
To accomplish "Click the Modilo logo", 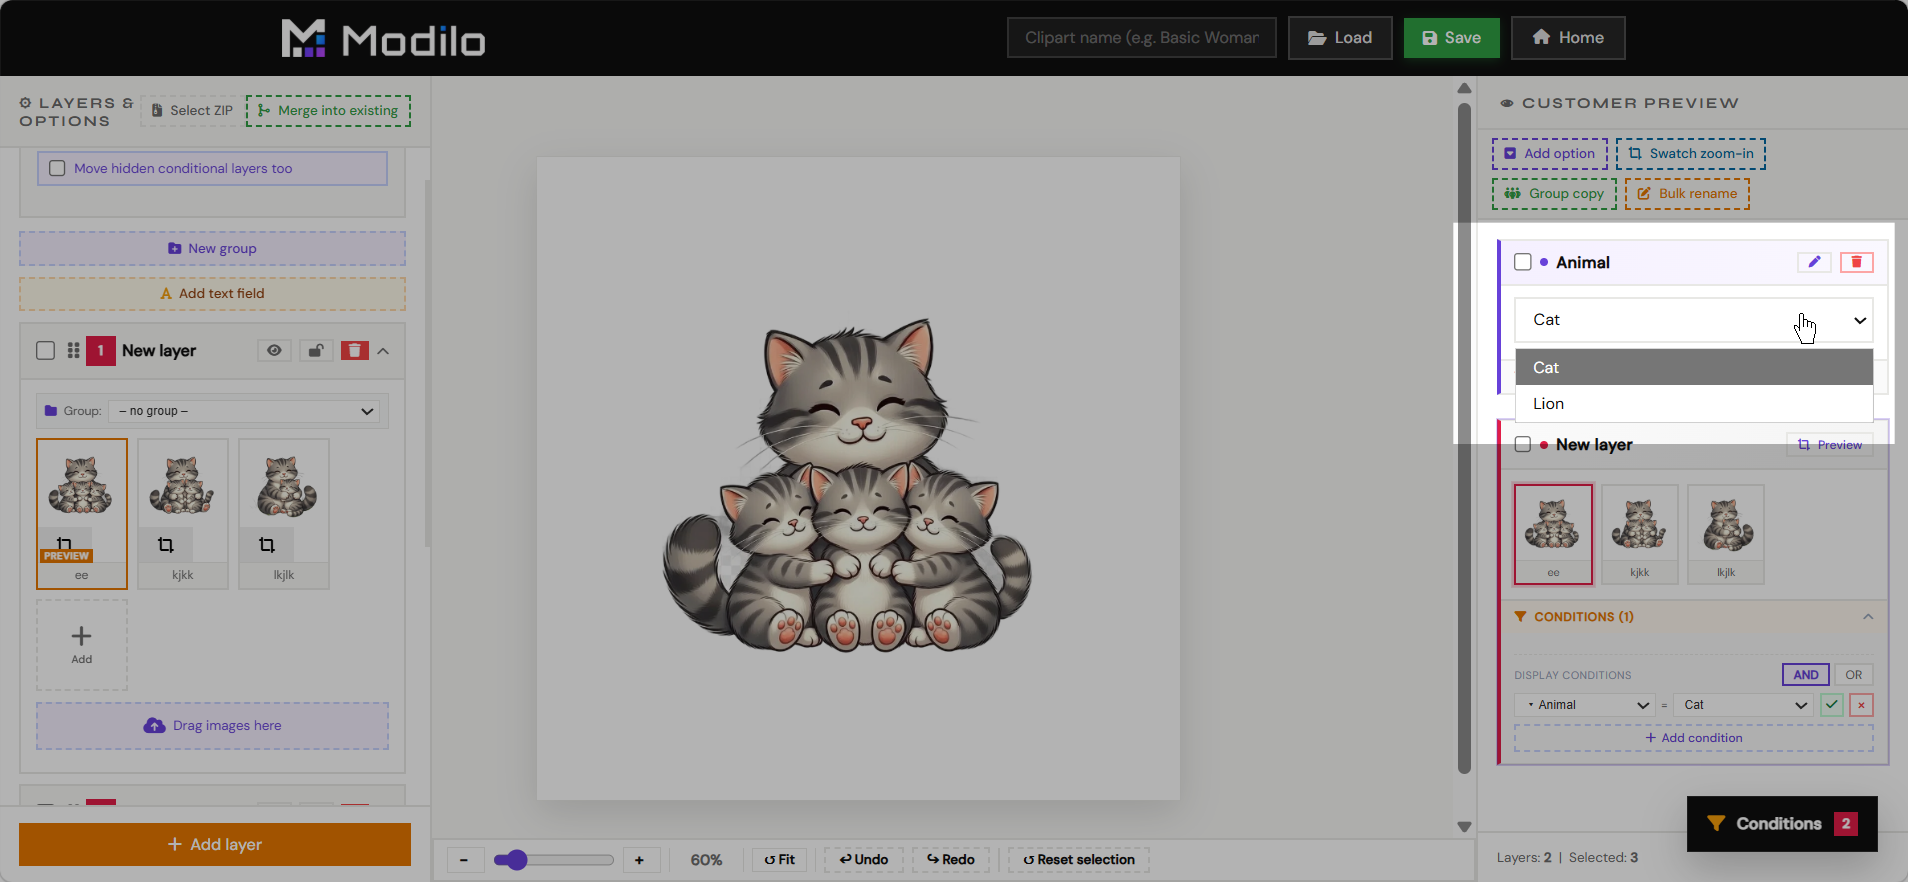I will pyautogui.click(x=383, y=39).
